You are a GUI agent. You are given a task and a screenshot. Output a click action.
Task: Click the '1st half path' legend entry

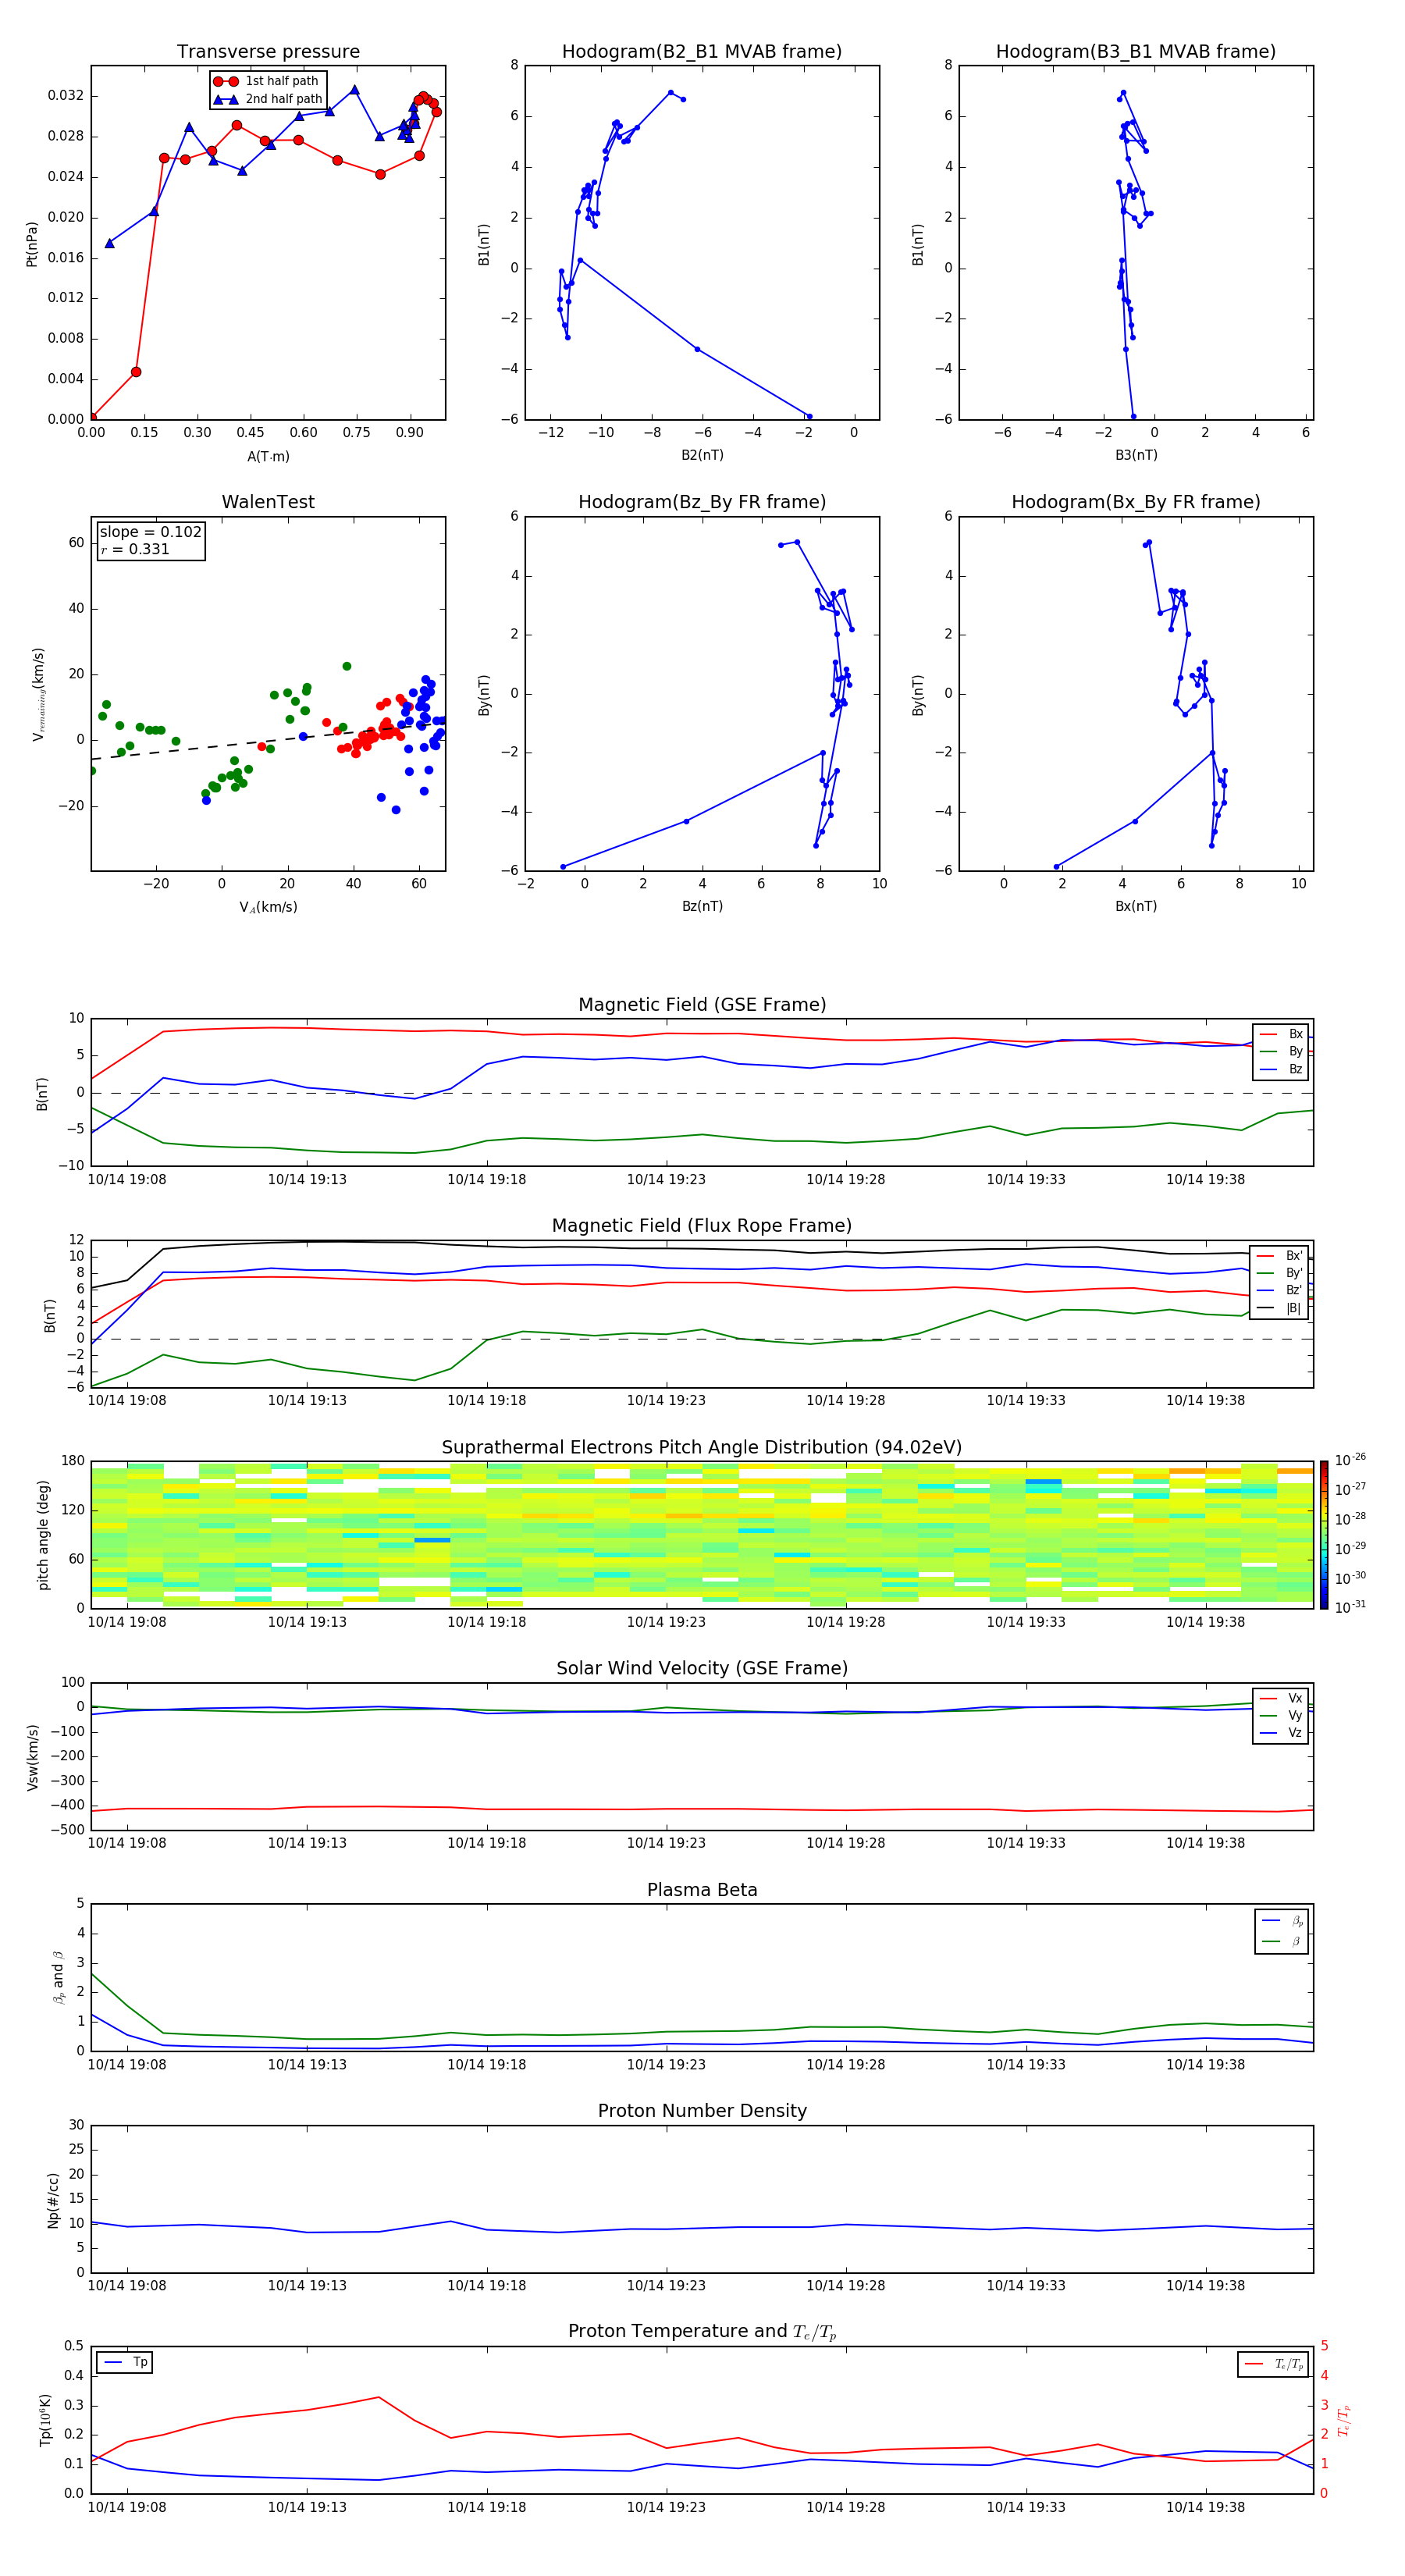click(268, 81)
